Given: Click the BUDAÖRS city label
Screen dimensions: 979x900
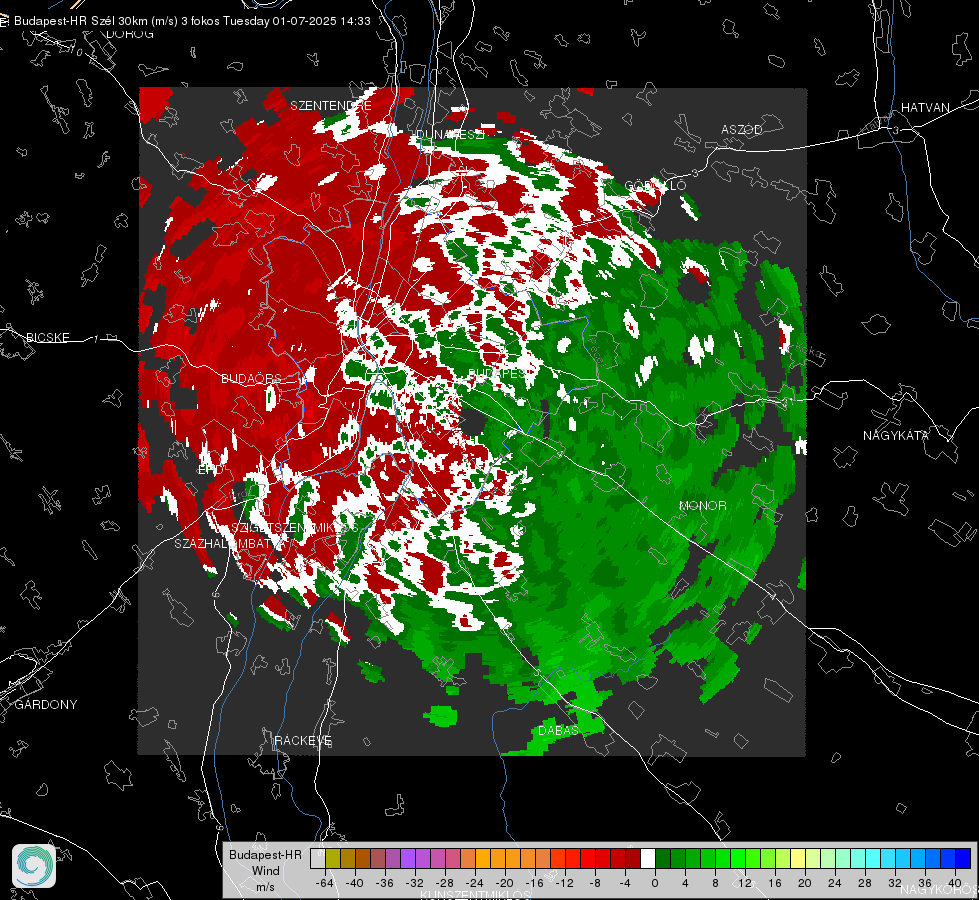Looking at the screenshot, I should coord(251,378).
